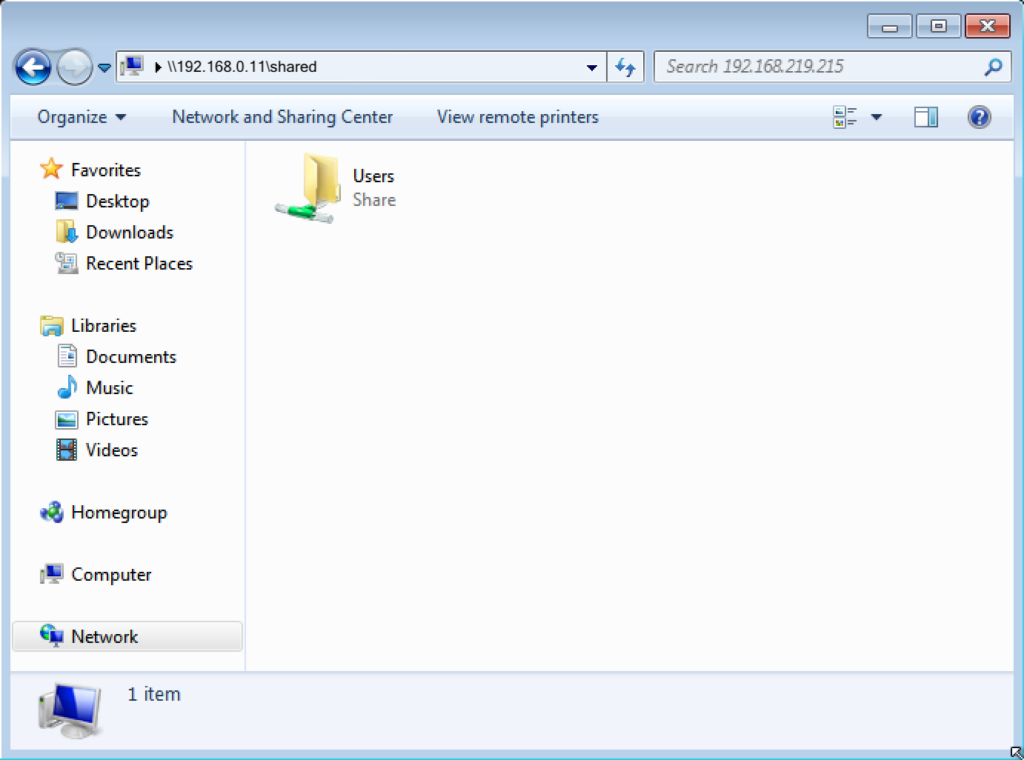
Task: Click the computer icon in details pane
Action: 71,711
